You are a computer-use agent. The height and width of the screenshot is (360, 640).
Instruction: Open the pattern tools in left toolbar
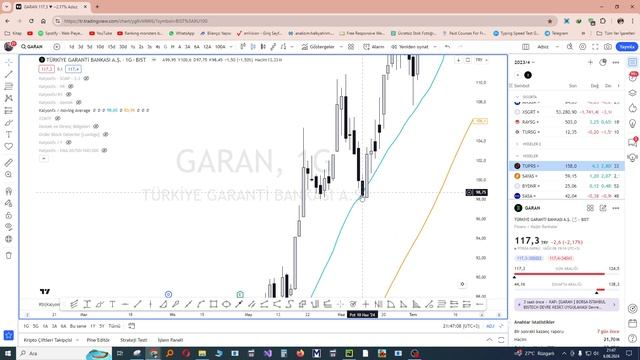point(9,98)
